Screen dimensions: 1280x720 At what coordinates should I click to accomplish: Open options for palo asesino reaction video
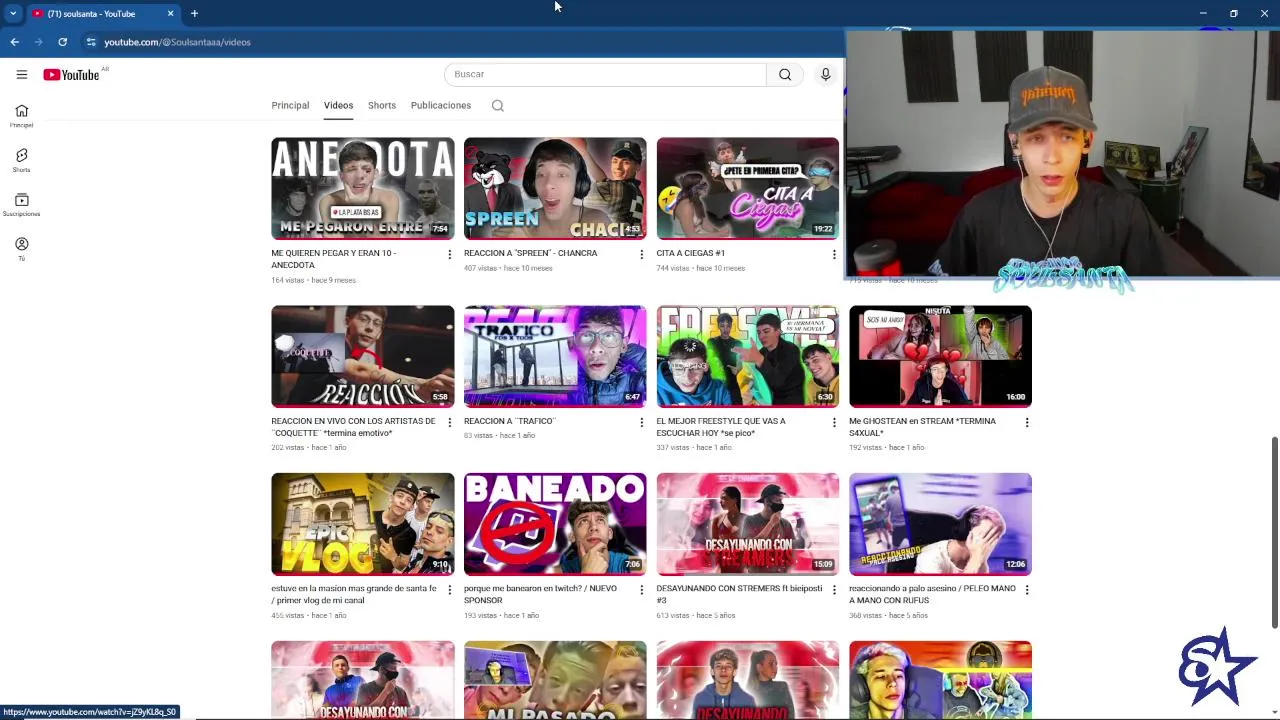[x=1026, y=589]
